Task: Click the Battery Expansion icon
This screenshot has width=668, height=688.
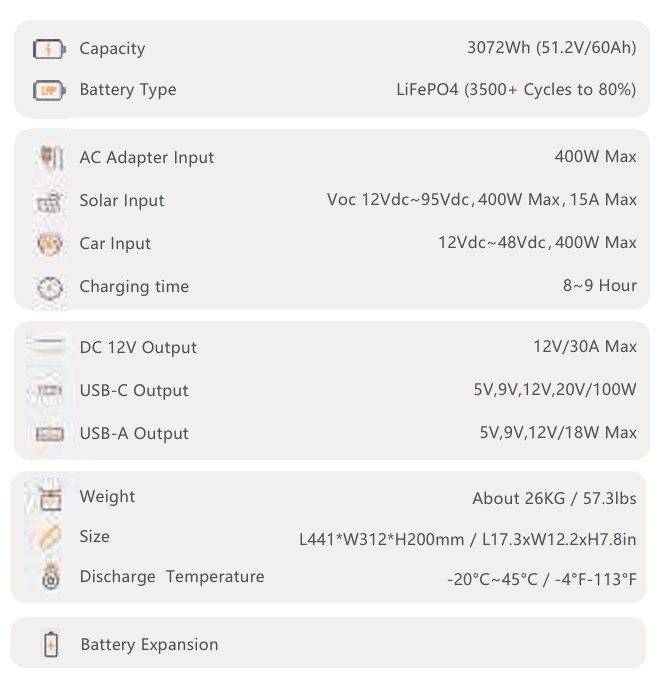Action: click(x=51, y=644)
